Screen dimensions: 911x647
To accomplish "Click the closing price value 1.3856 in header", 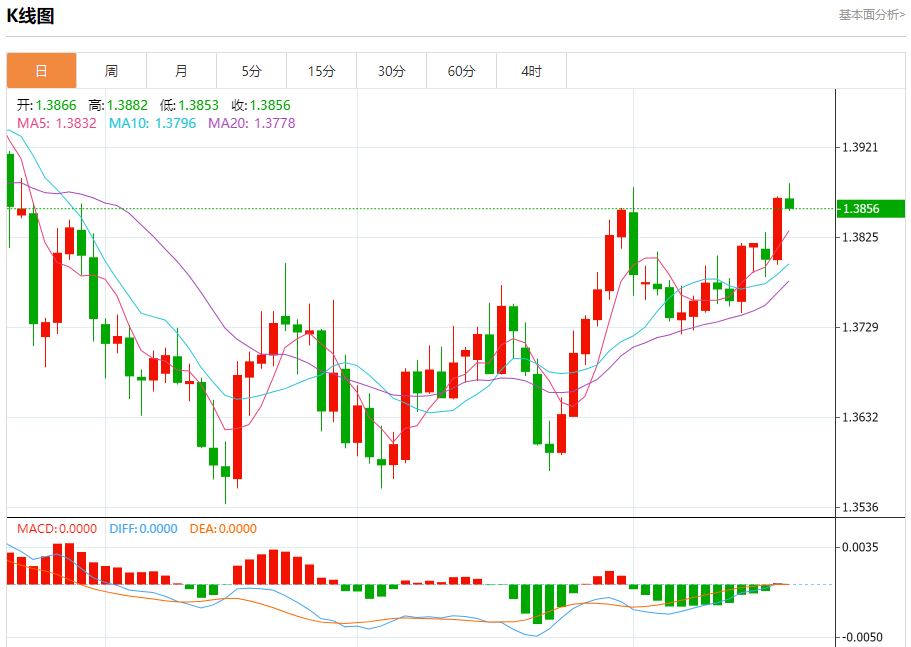I will [x=270, y=105].
